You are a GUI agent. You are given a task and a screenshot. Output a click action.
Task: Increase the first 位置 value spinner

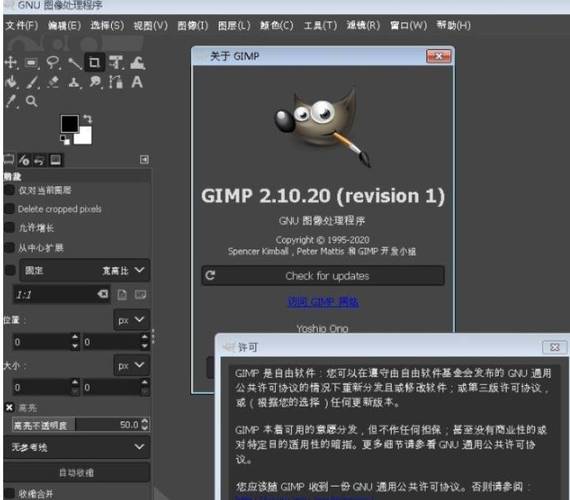point(75,337)
